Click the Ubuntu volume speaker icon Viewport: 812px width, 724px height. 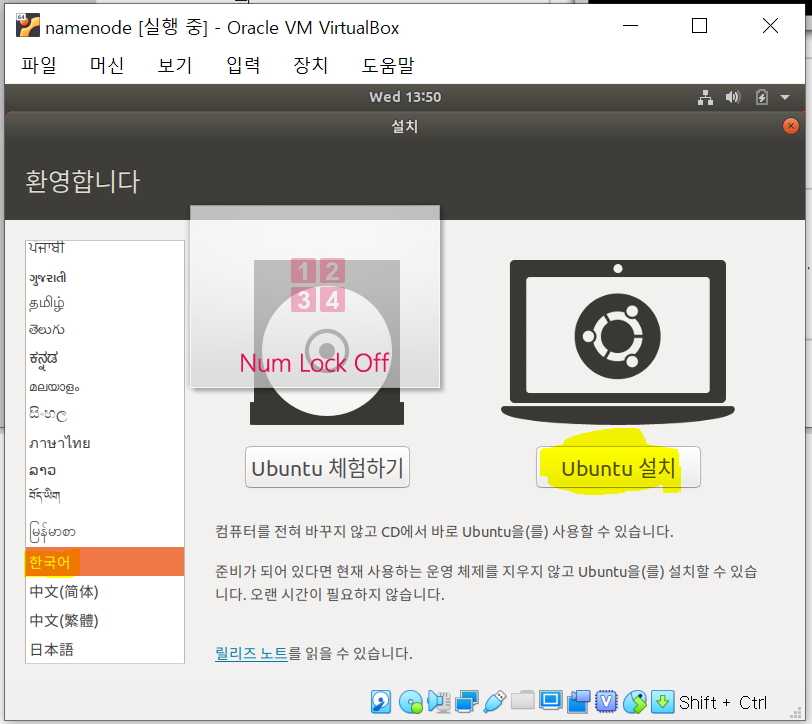point(733,97)
